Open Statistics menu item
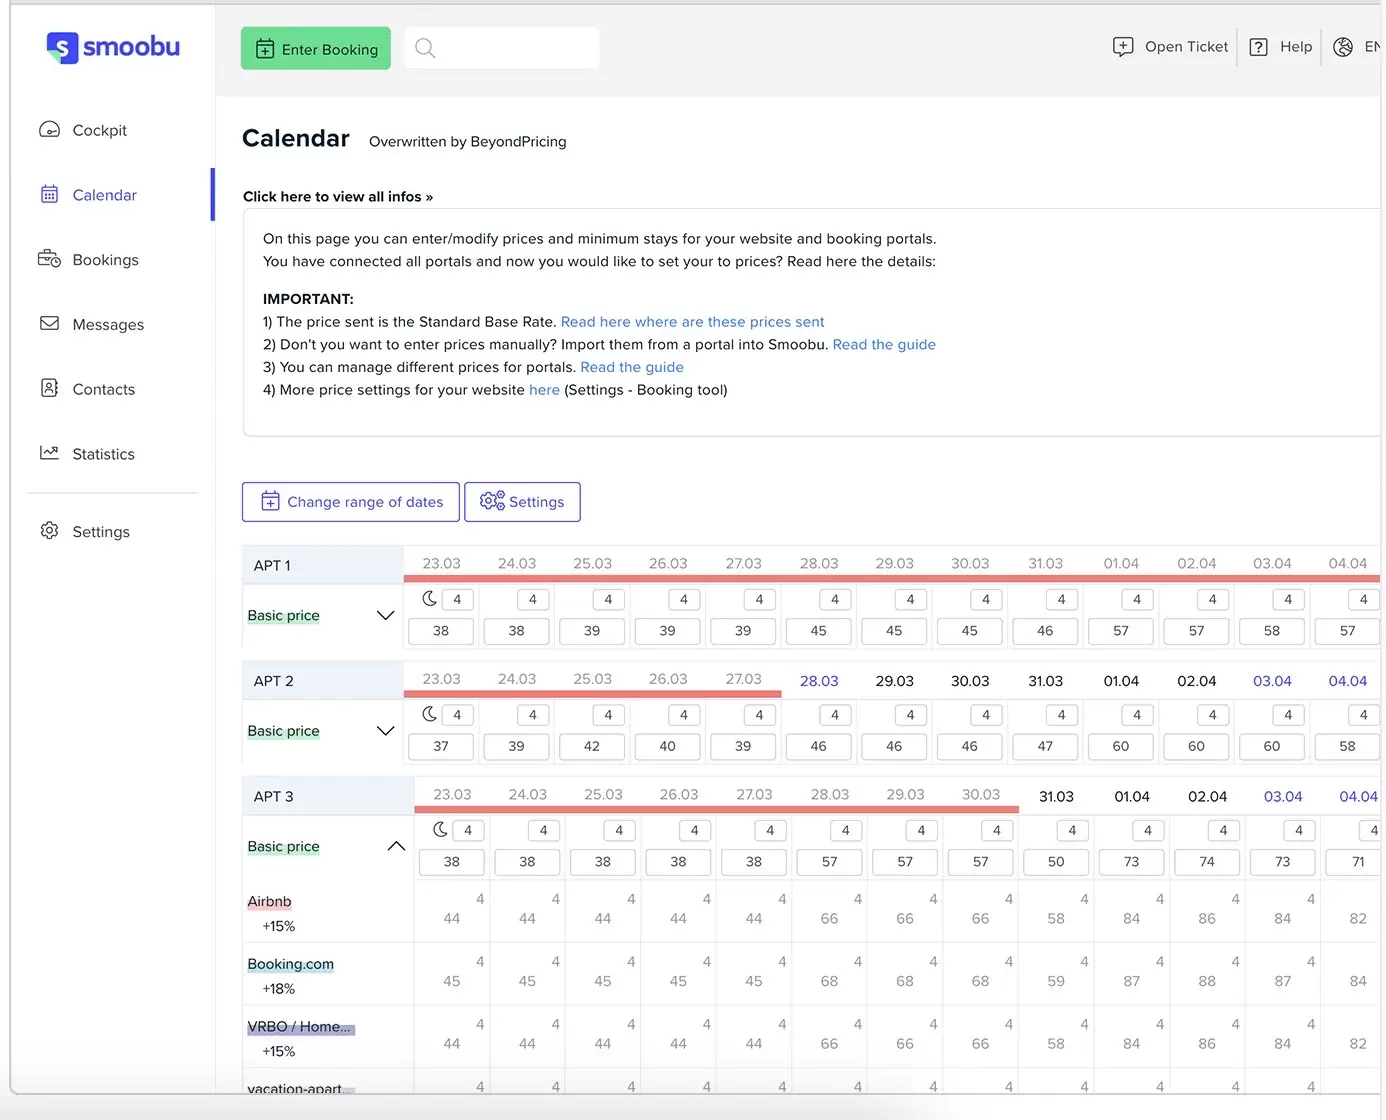The width and height of the screenshot is (1386, 1120). (104, 454)
